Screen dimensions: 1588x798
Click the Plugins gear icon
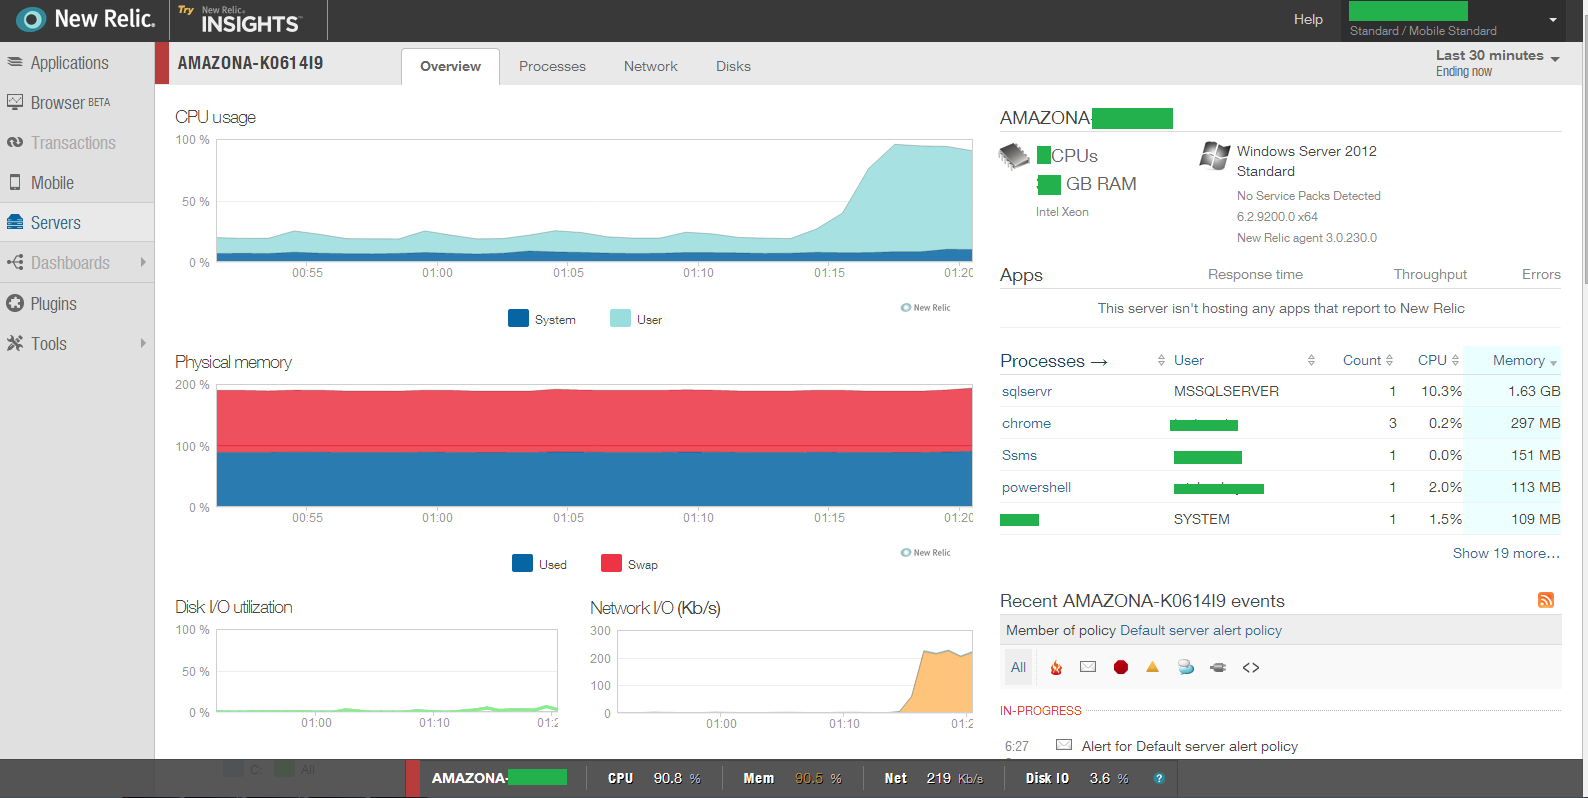14,303
